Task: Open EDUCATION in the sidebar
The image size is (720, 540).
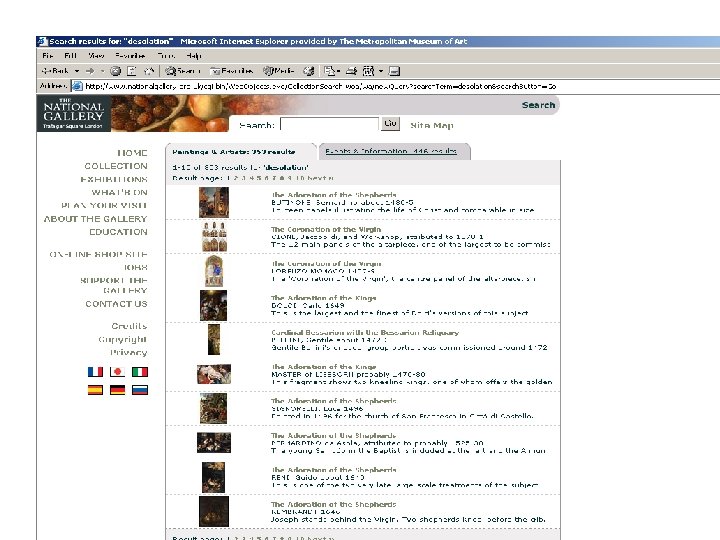Action: tap(118, 232)
